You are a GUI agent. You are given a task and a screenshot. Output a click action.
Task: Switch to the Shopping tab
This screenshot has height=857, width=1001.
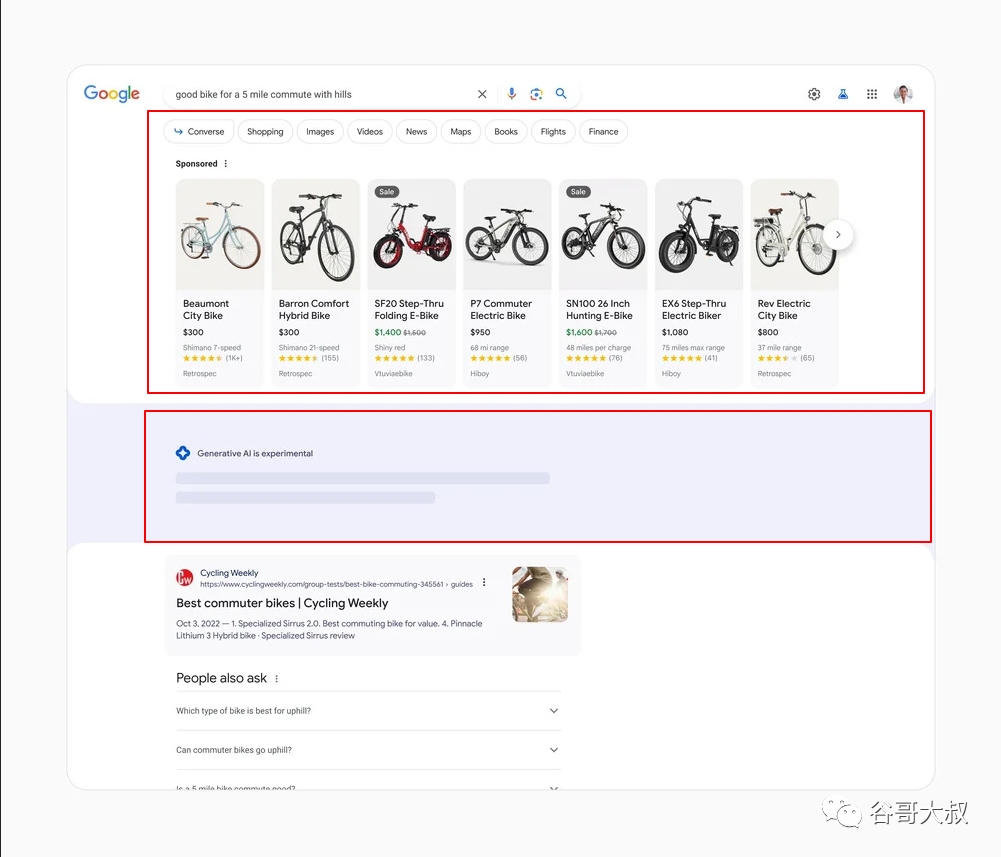click(x=265, y=132)
